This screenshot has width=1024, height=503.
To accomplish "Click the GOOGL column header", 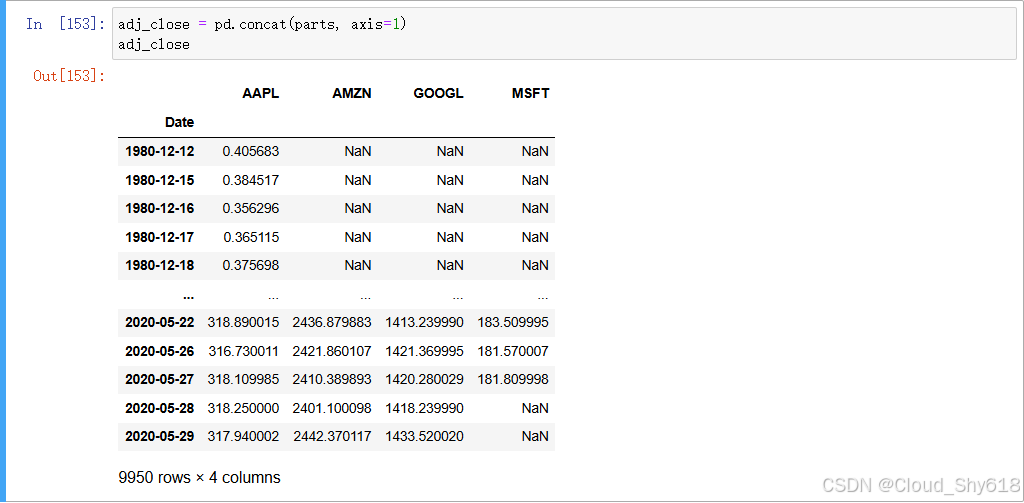I will click(x=438, y=93).
